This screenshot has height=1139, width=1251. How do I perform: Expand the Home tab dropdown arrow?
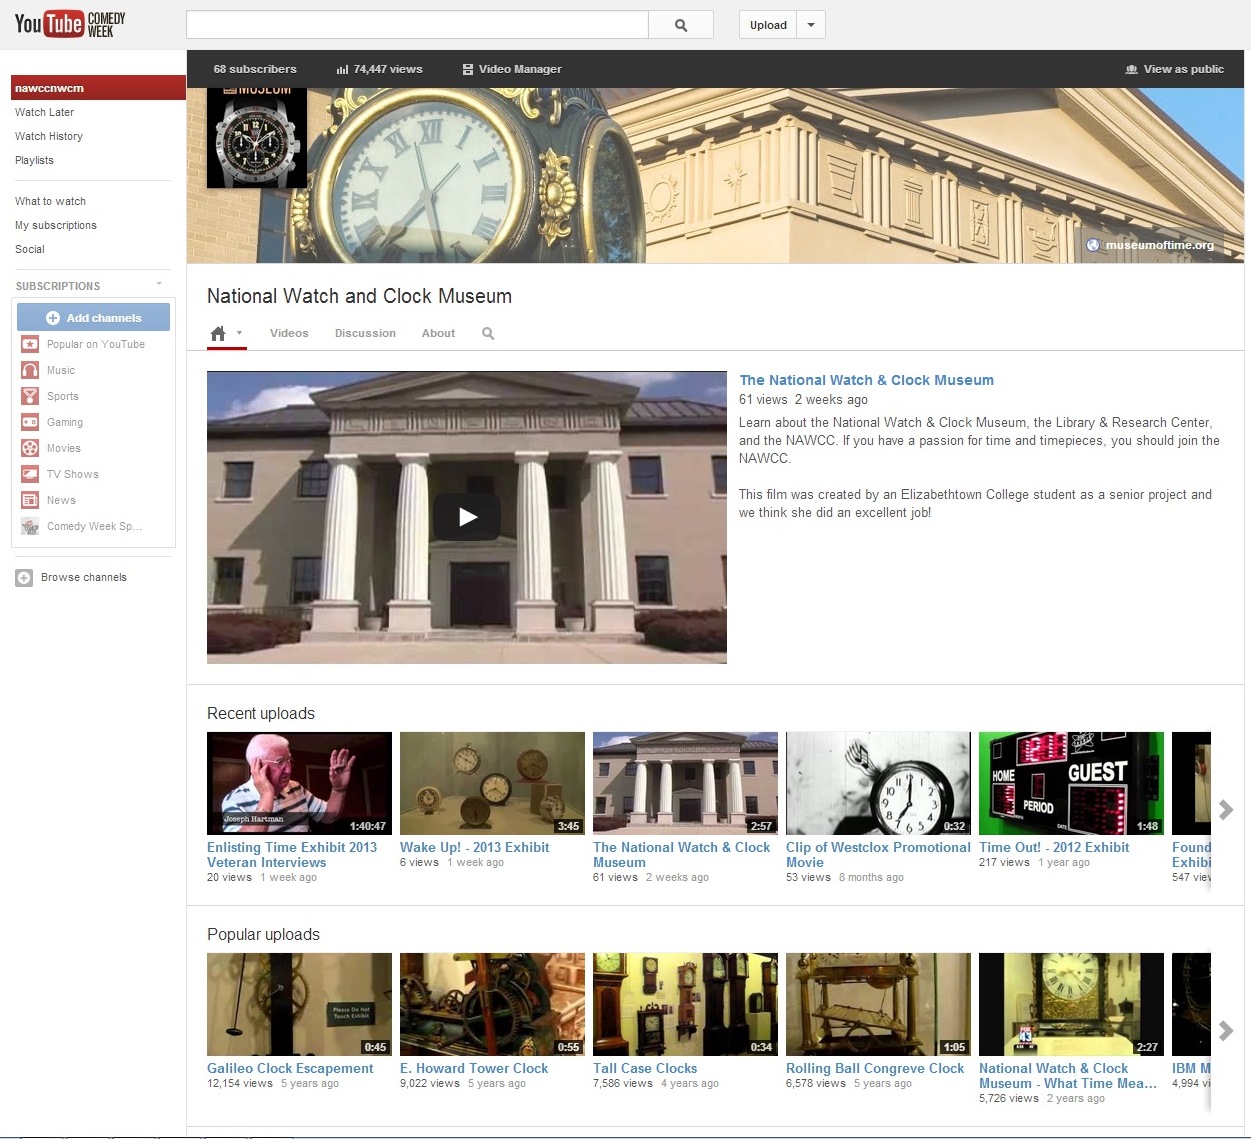pyautogui.click(x=239, y=333)
